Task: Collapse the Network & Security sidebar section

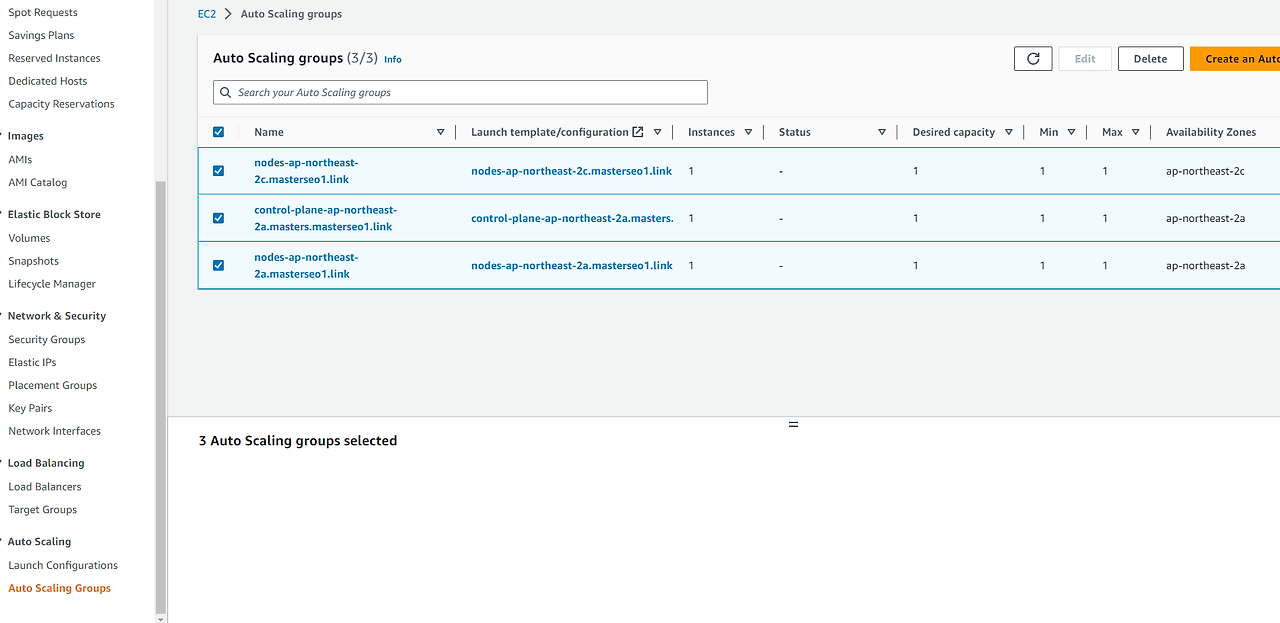Action: (x=3, y=316)
